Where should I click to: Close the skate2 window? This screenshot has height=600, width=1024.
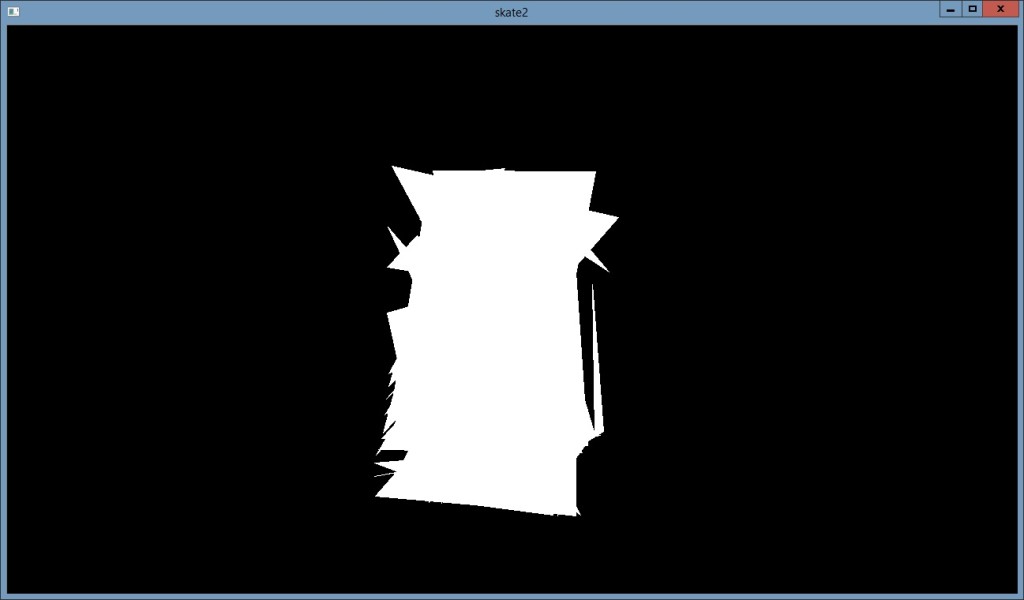(x=1000, y=9)
